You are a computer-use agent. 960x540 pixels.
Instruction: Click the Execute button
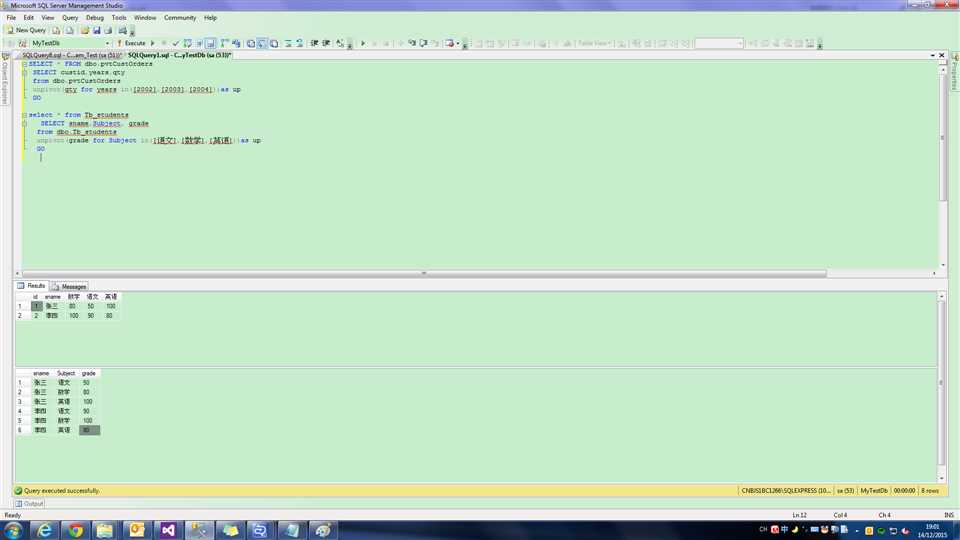click(132, 43)
